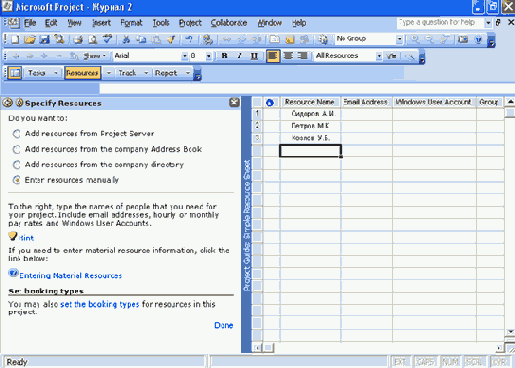Click the New blank project icon
515x368 pixels.
click(x=15, y=39)
